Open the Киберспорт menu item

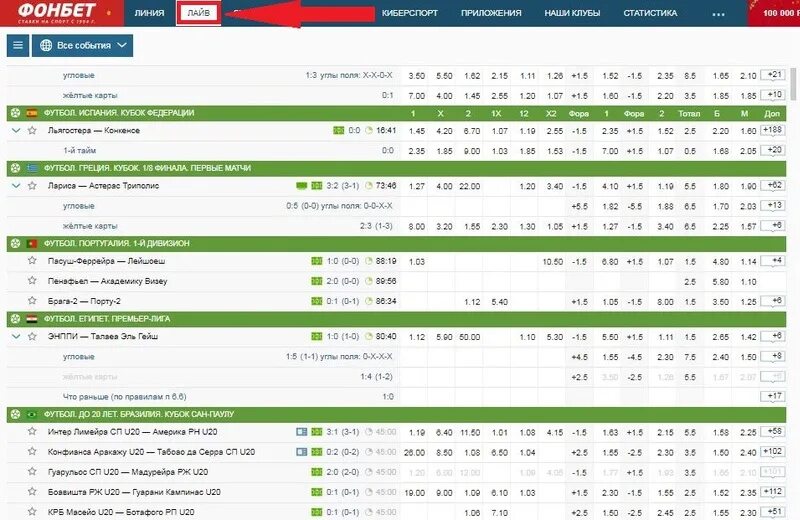pyautogui.click(x=410, y=13)
